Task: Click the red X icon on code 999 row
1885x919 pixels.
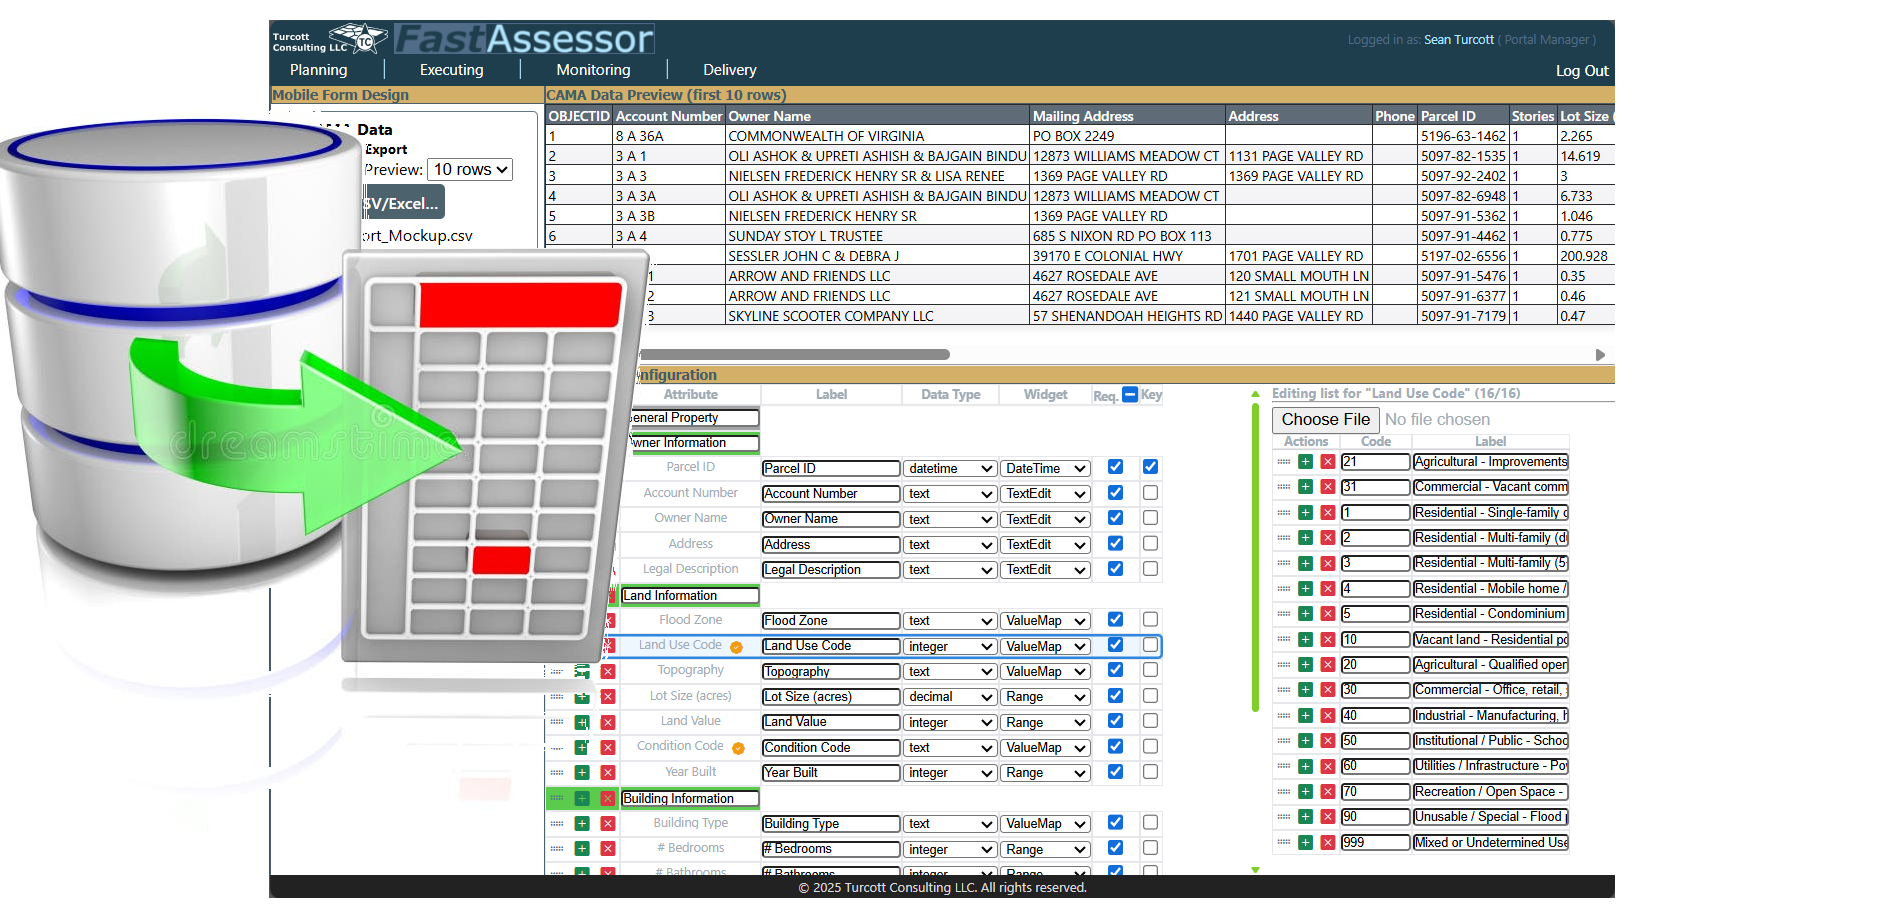Action: (1328, 842)
